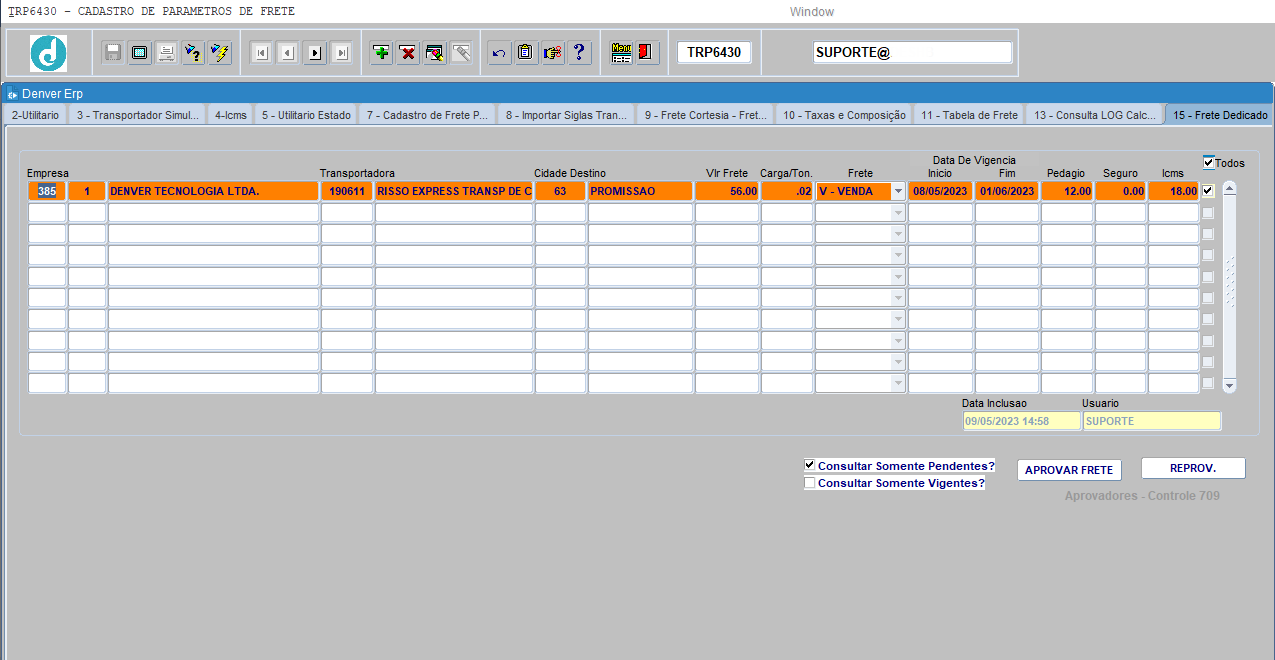
Task: Click the greyed eraser toolbar icon
Action: click(x=461, y=53)
